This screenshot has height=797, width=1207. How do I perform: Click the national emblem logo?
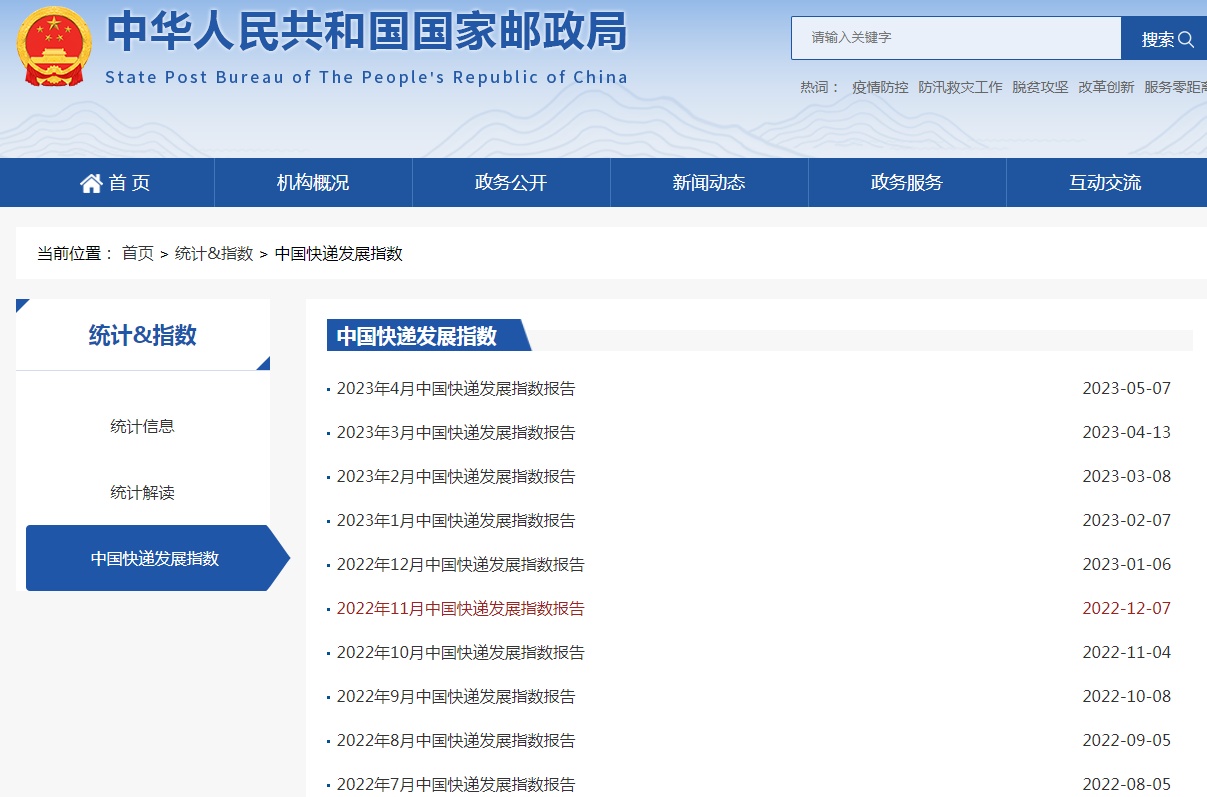[x=54, y=46]
